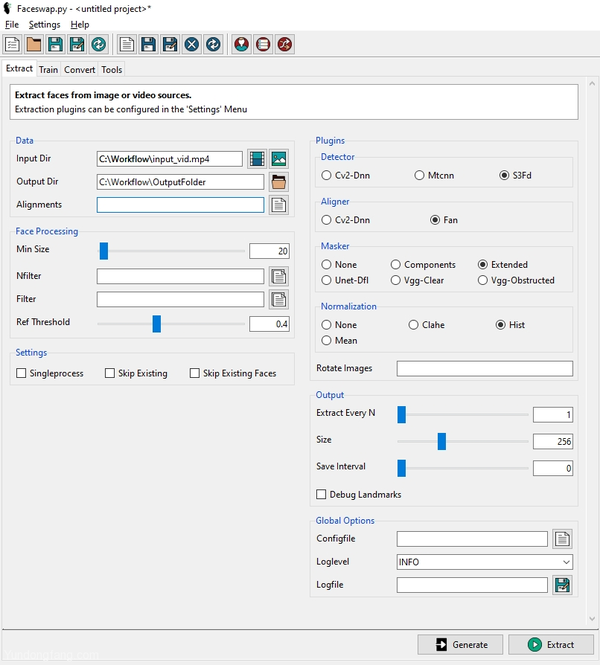Start extraction with the Extract button
The height and width of the screenshot is (665, 600).
point(551,645)
